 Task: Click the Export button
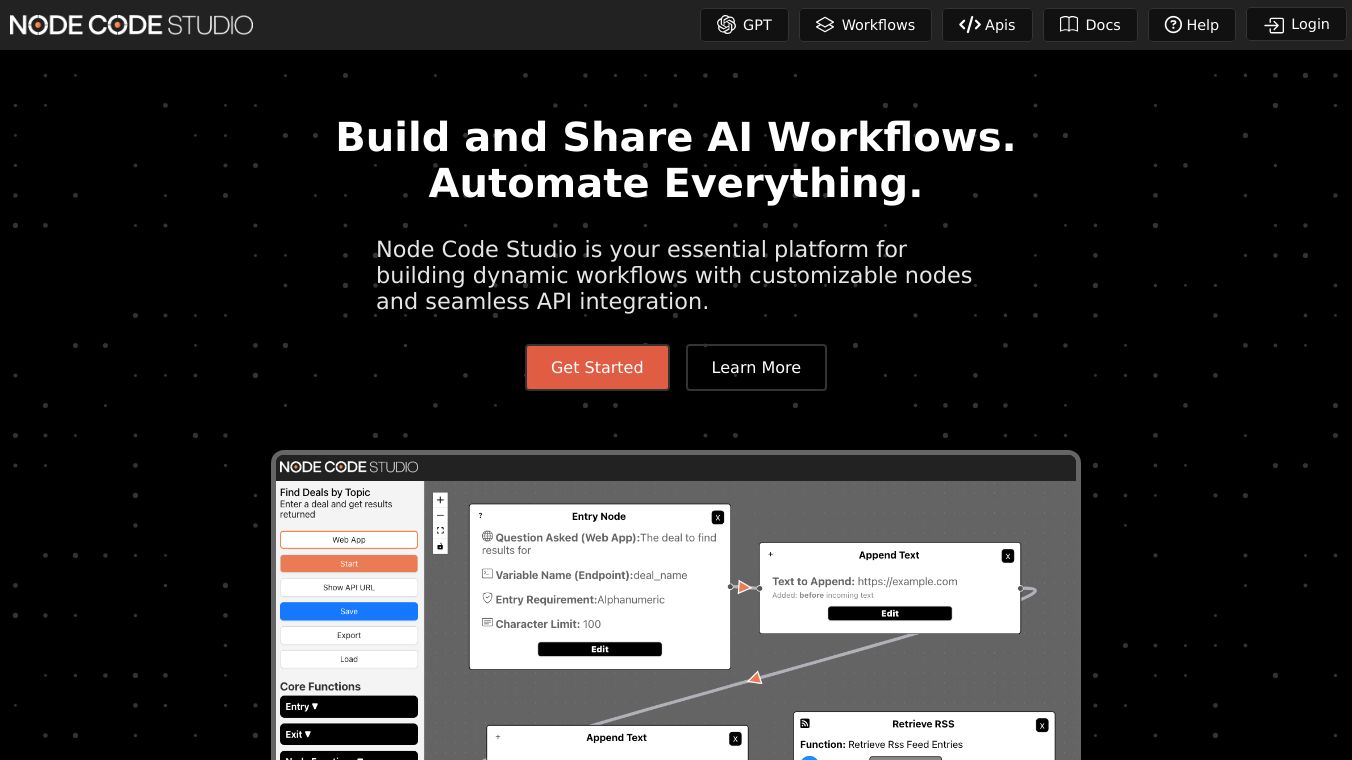pyautogui.click(x=349, y=635)
